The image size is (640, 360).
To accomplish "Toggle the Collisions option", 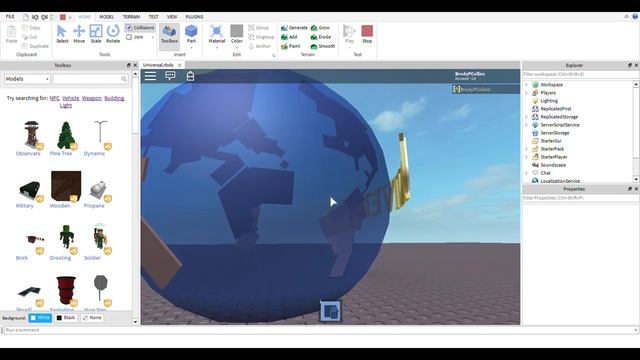I will coord(140,28).
